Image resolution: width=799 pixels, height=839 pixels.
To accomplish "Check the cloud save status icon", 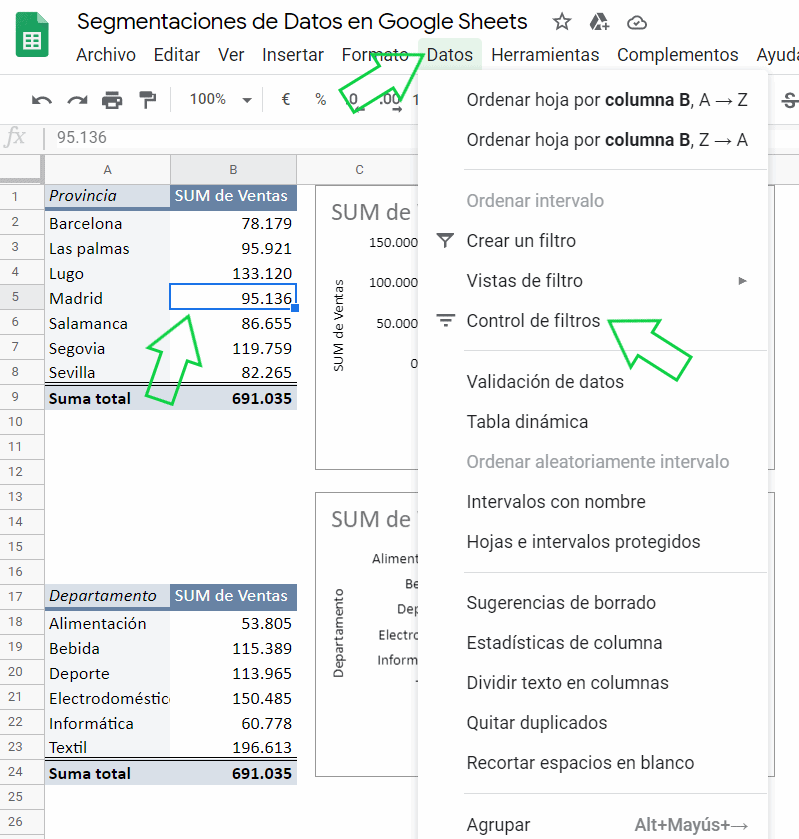I will click(x=637, y=23).
